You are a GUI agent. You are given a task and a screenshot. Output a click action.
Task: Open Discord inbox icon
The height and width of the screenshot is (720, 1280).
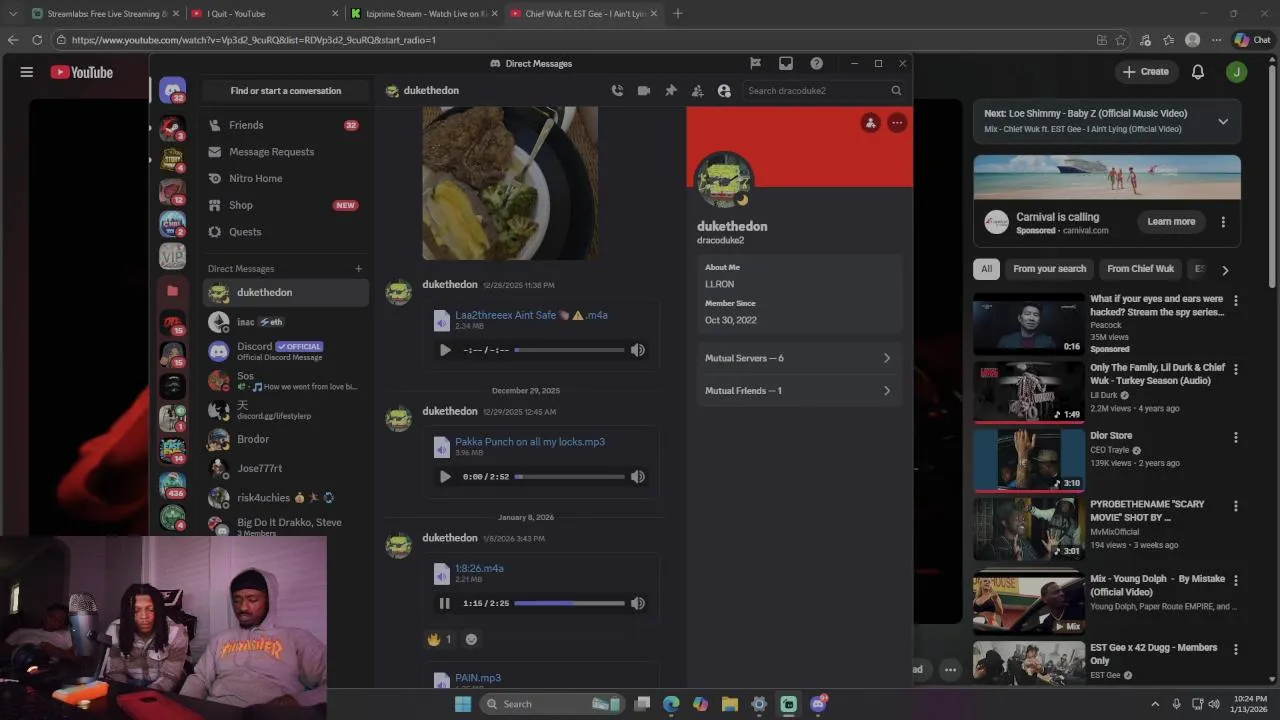click(786, 63)
